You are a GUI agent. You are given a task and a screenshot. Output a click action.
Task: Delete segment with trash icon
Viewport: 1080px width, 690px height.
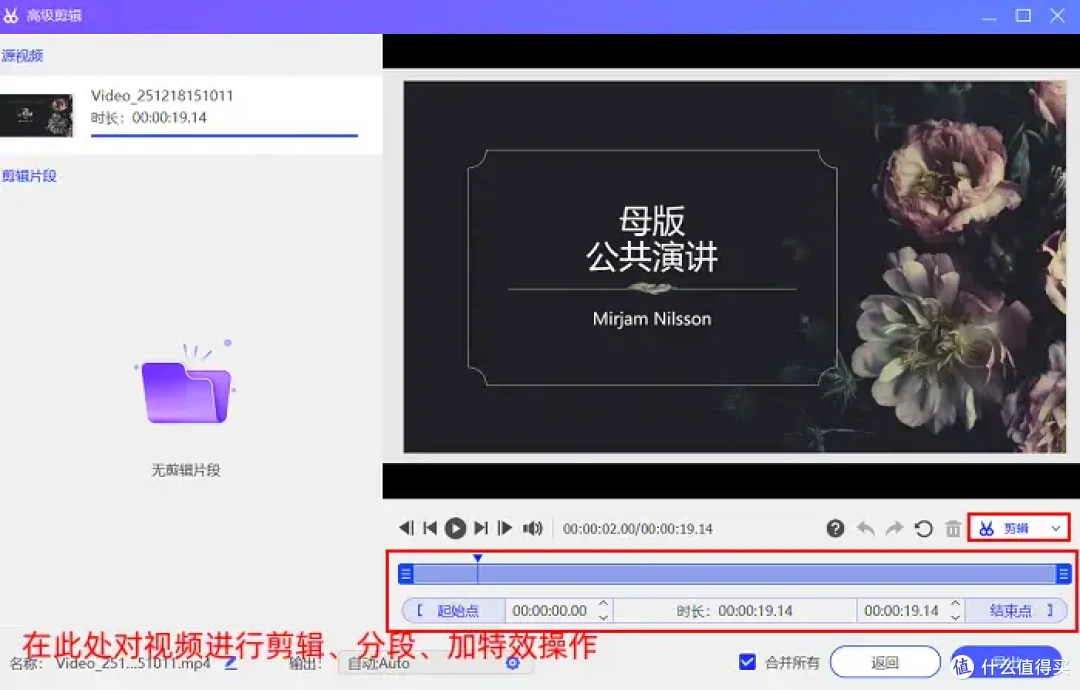953,528
